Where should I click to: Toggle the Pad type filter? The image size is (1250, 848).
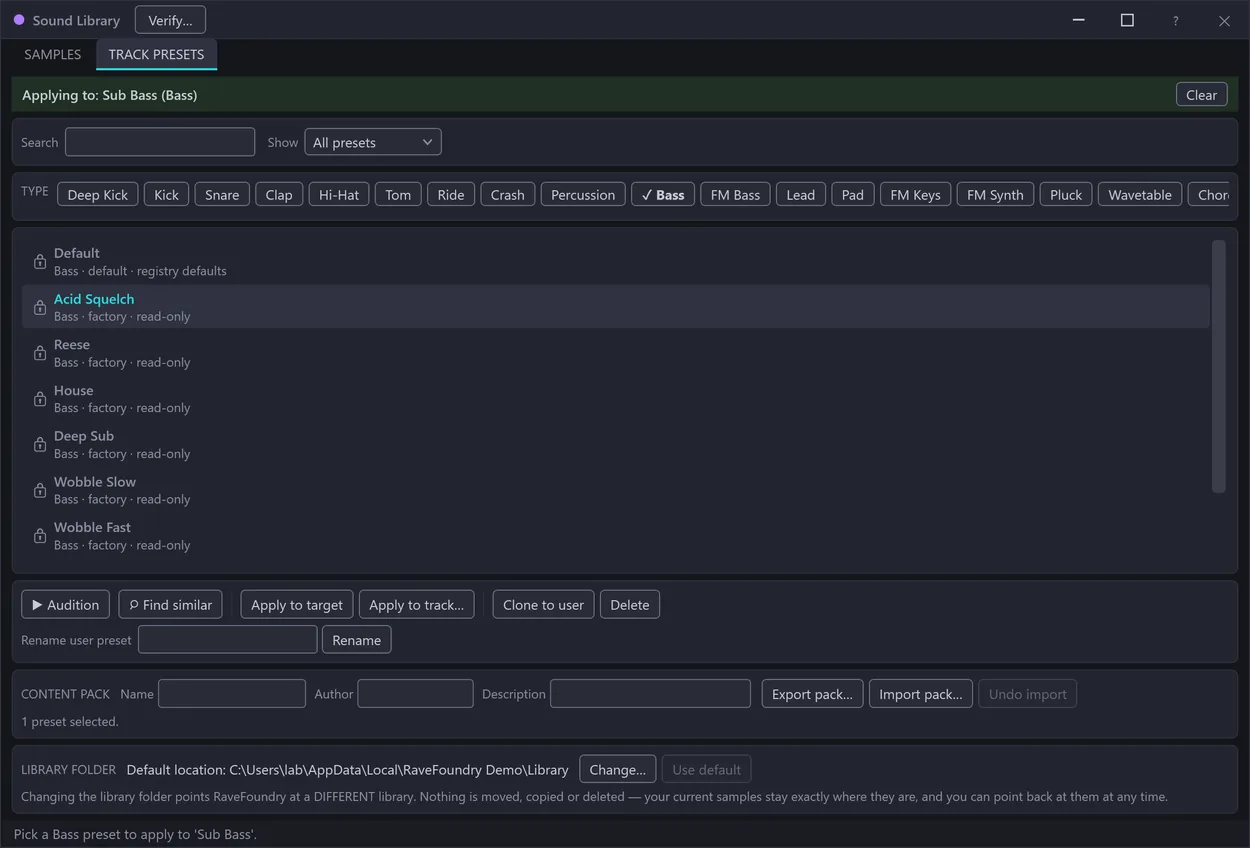click(853, 194)
